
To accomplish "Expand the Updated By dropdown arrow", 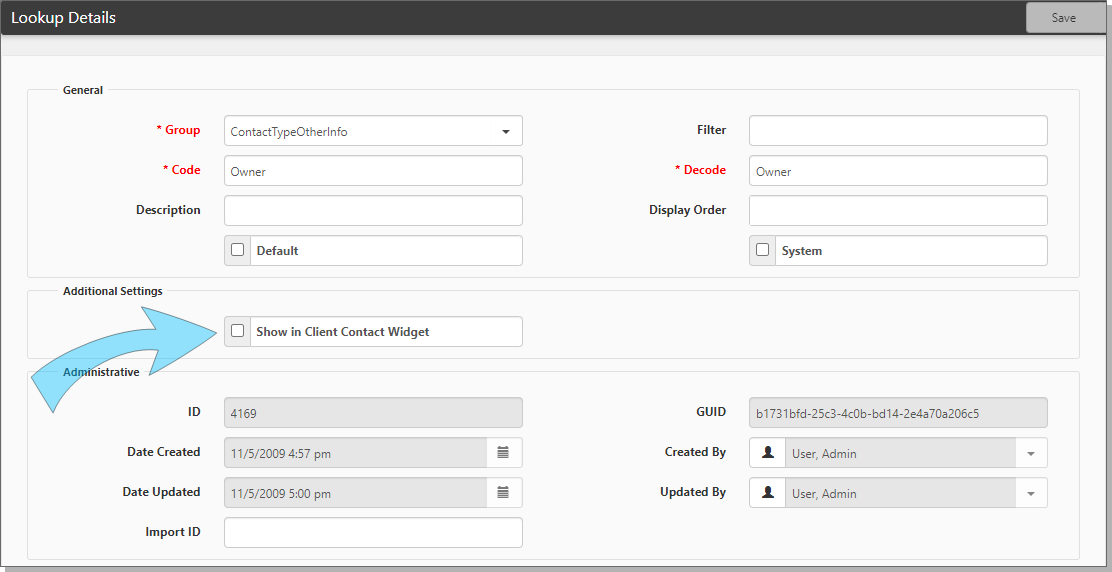I will tap(1030, 494).
